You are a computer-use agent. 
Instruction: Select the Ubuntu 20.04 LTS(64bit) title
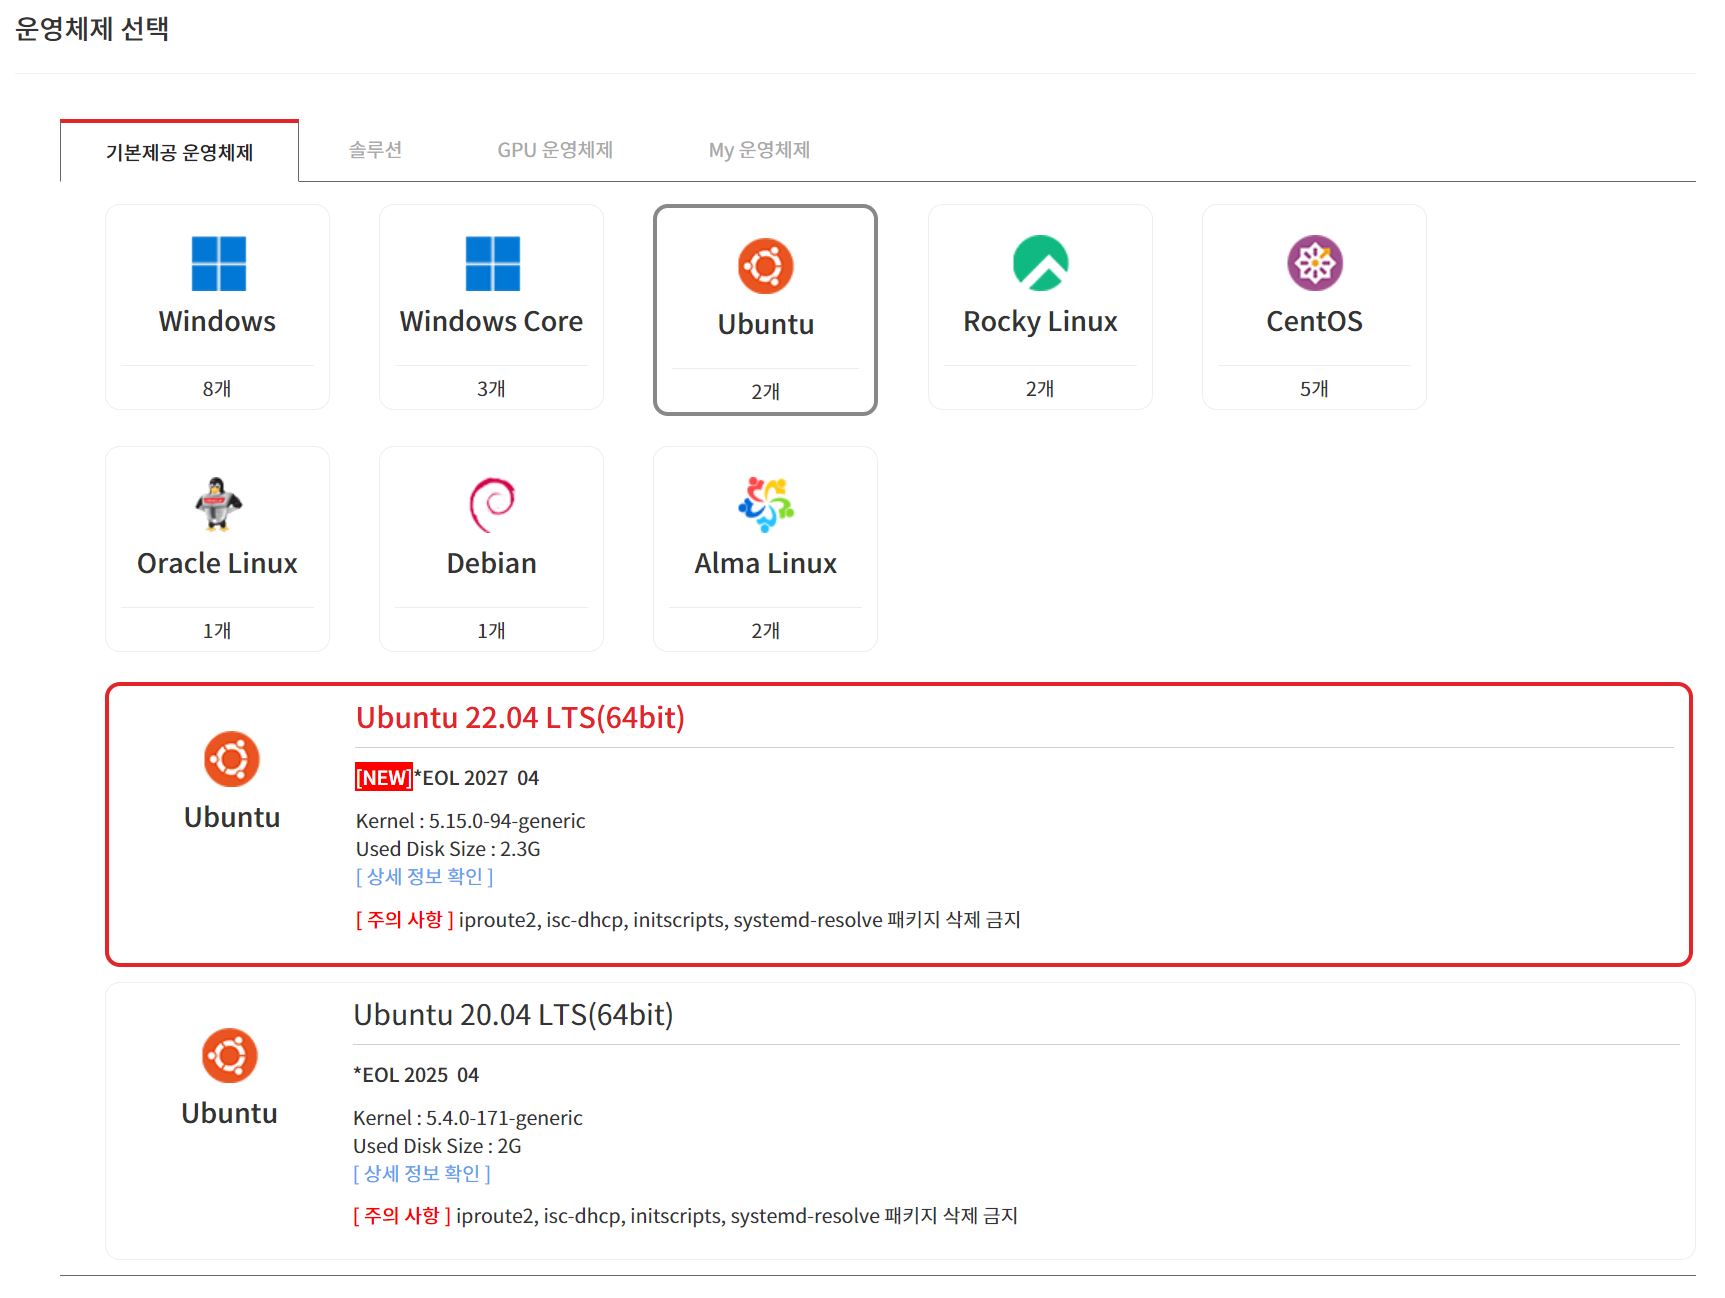pos(513,1015)
